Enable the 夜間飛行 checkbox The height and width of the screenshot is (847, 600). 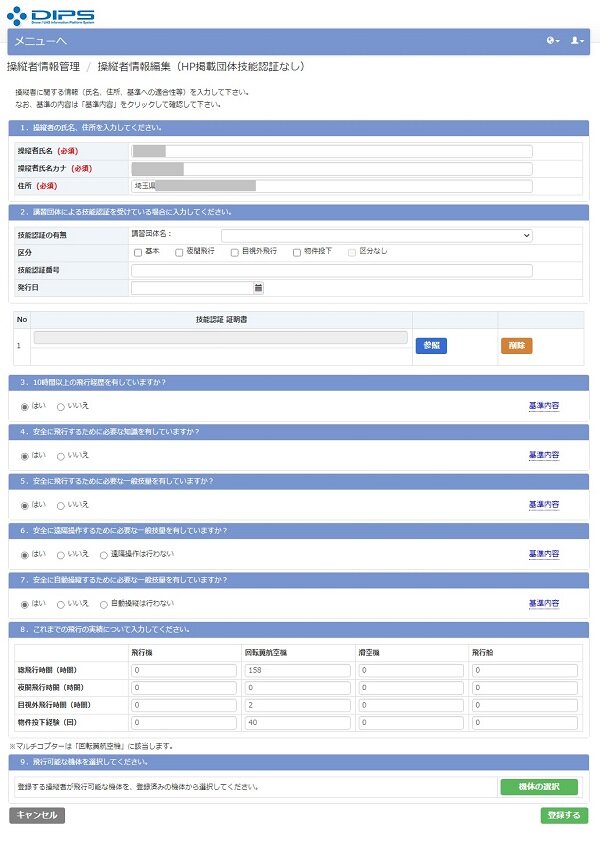click(179, 252)
